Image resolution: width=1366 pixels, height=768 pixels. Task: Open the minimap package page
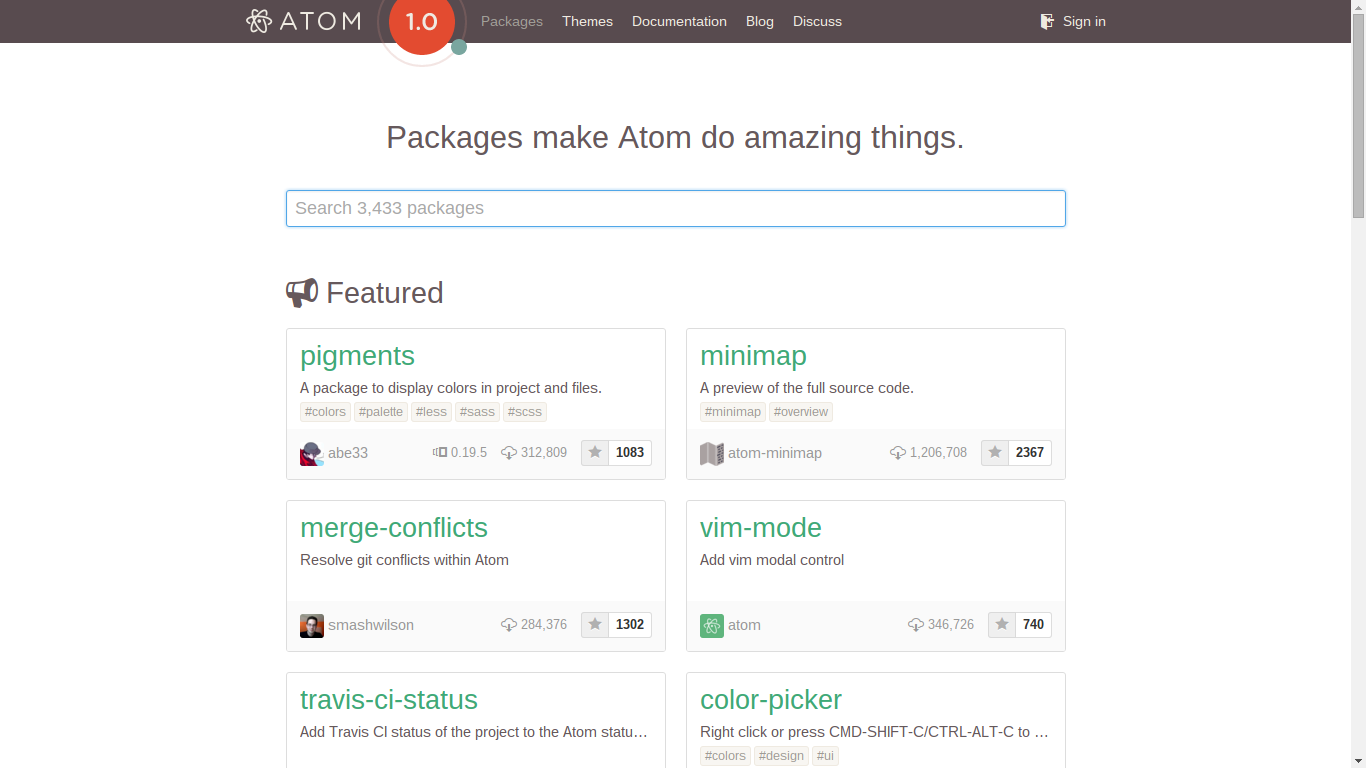tap(753, 356)
